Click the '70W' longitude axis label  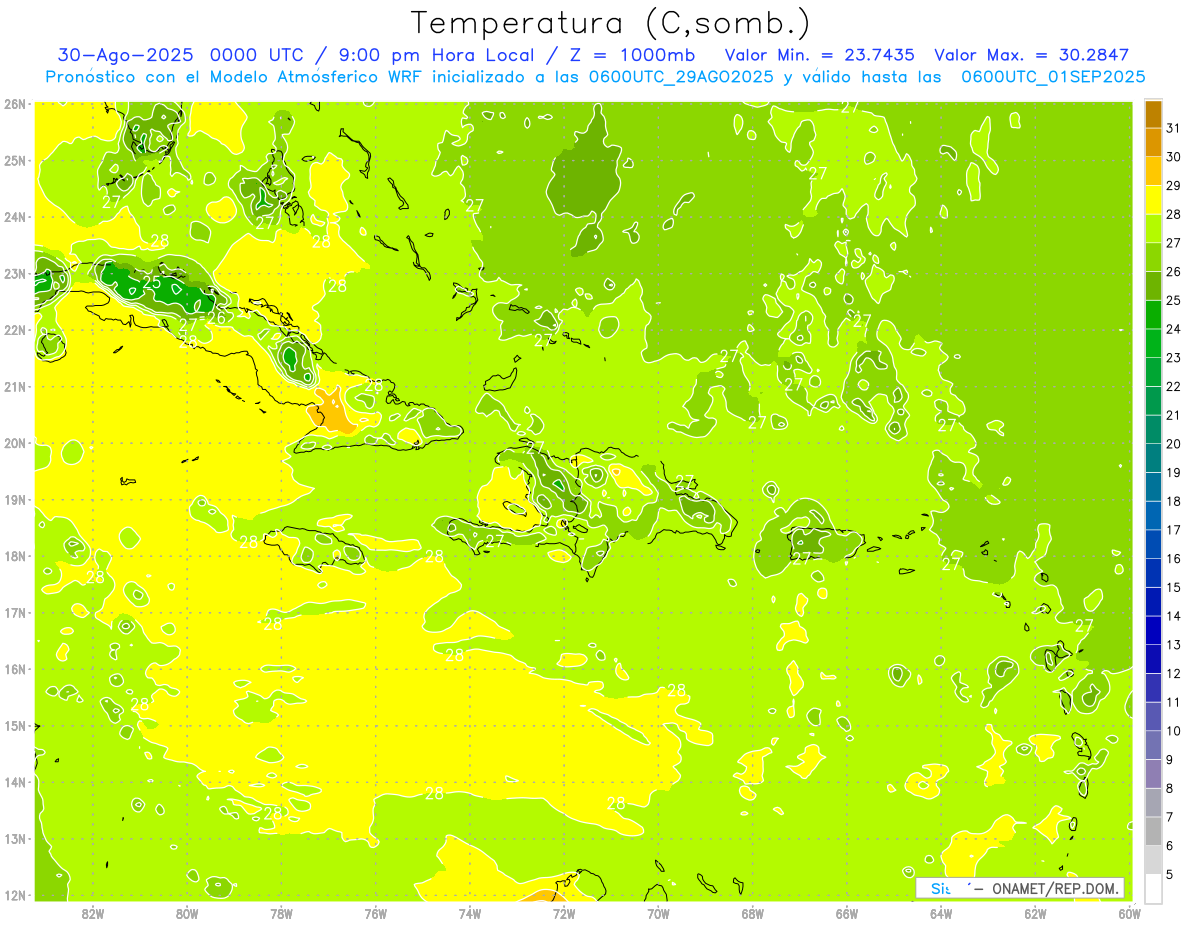[659, 912]
